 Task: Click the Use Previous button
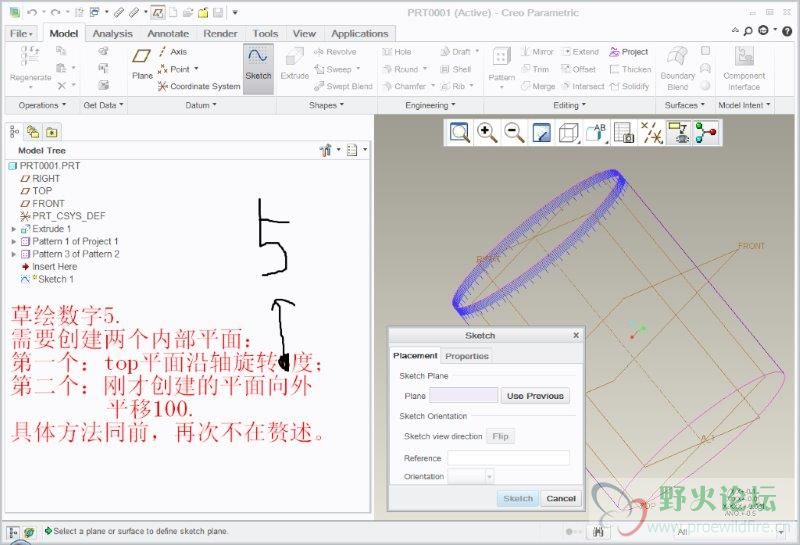[535, 395]
